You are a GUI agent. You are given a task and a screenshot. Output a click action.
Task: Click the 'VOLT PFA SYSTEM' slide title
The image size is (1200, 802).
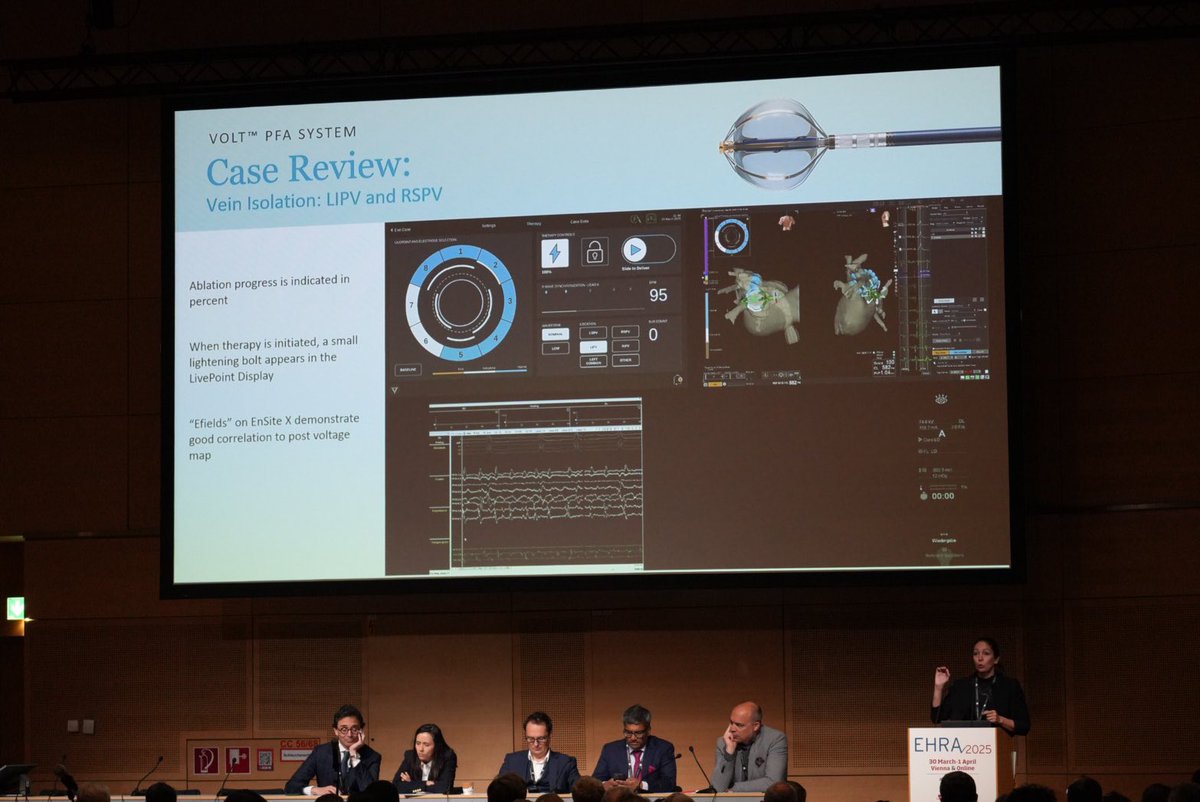point(282,133)
